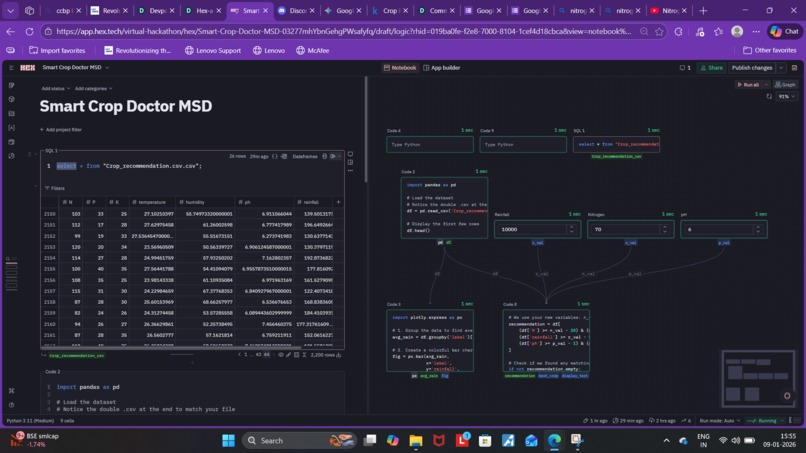Open the Other favorites folder

coord(770,50)
